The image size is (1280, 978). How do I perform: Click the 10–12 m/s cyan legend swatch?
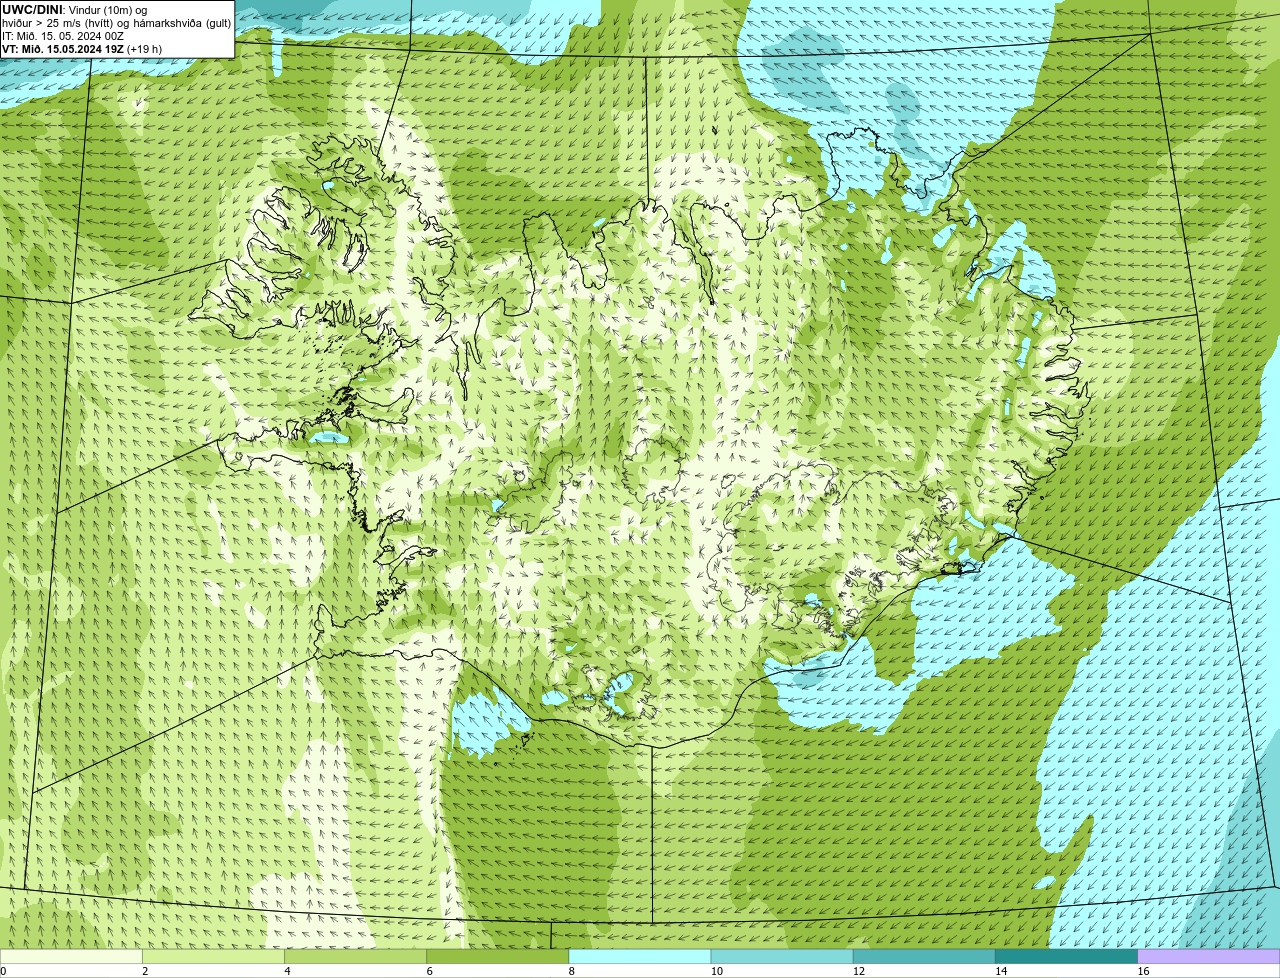[782, 956]
